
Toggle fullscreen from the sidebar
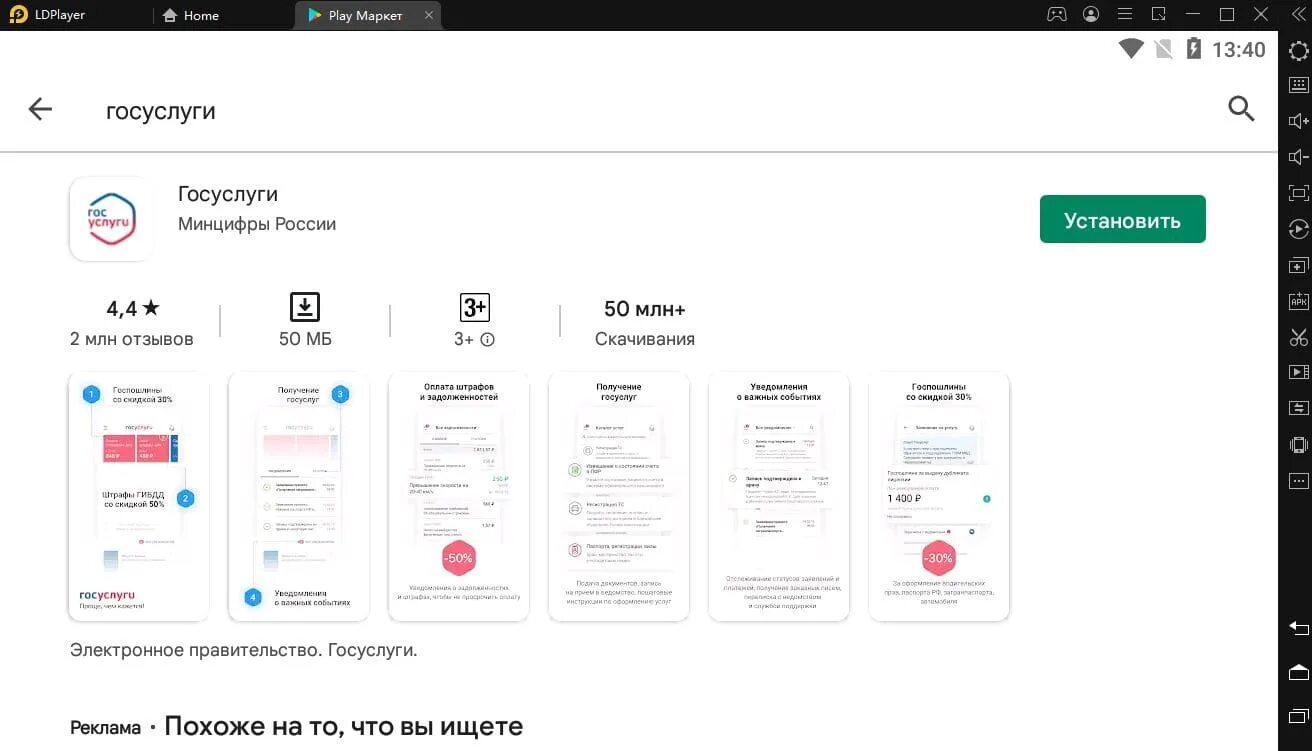pyautogui.click(x=1298, y=193)
